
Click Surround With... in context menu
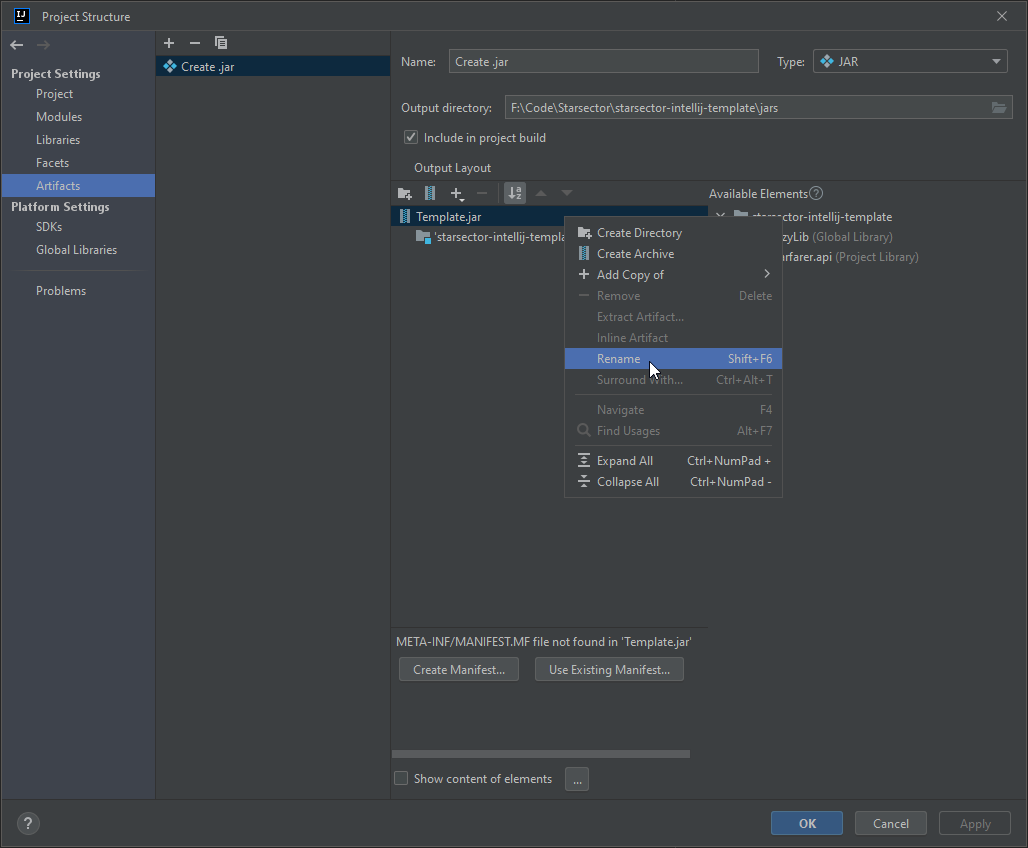(x=673, y=380)
